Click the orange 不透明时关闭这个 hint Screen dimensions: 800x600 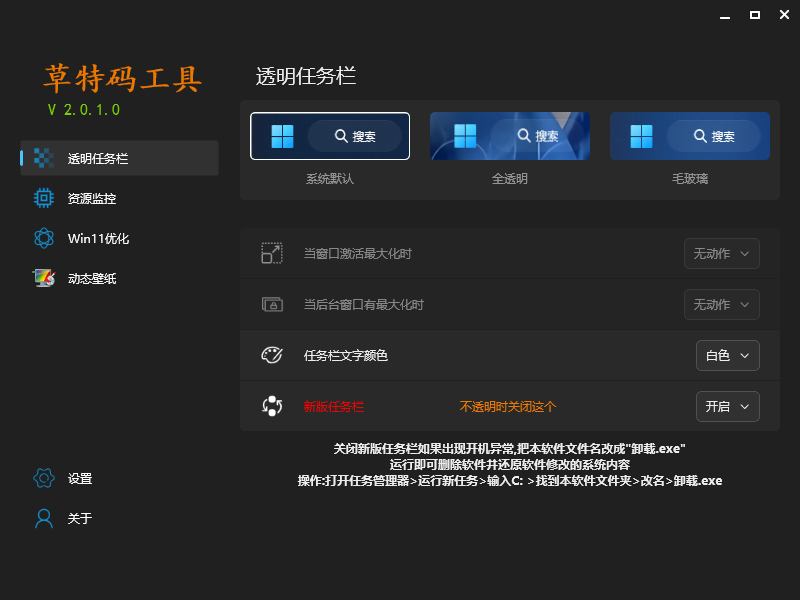tap(508, 407)
